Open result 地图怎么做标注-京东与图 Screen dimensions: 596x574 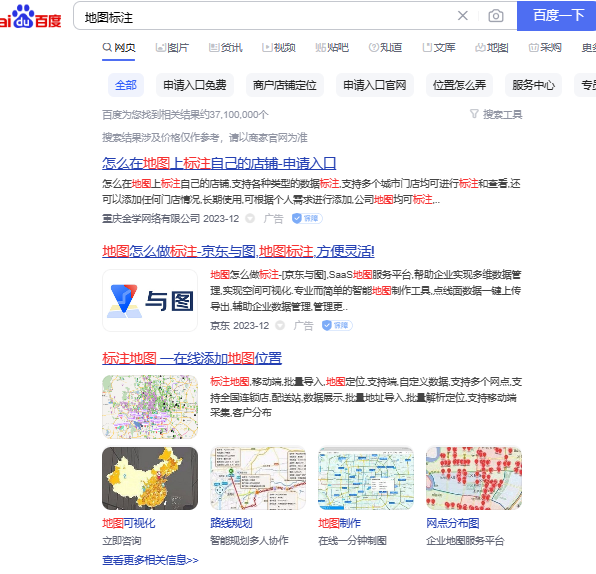pyautogui.click(x=238, y=251)
